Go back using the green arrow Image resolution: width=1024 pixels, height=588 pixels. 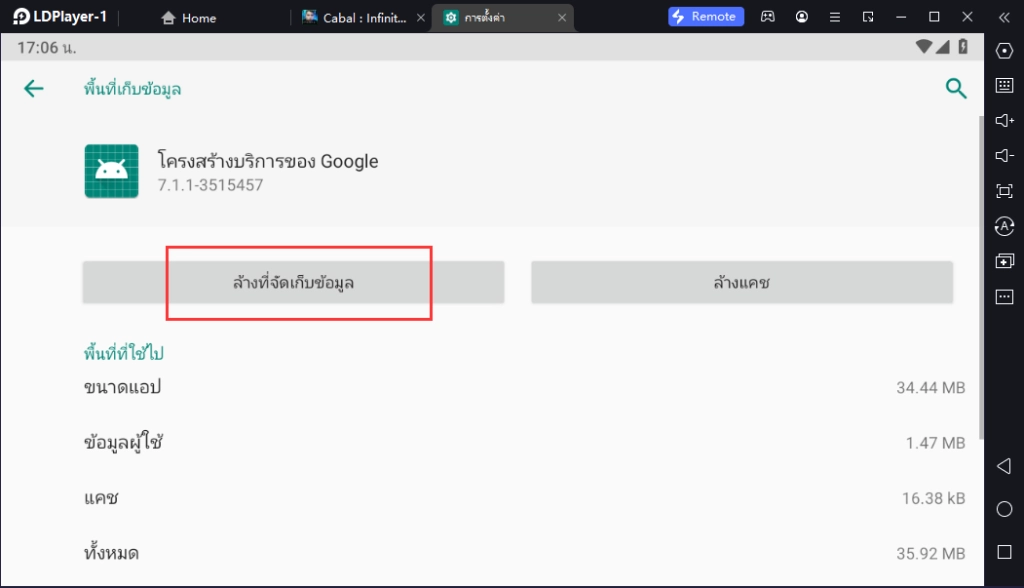(x=34, y=88)
